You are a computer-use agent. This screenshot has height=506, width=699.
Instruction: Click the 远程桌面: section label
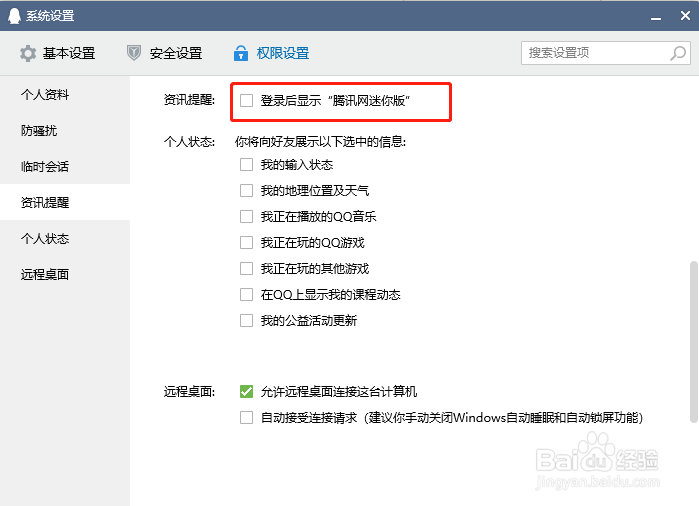[x=189, y=391]
